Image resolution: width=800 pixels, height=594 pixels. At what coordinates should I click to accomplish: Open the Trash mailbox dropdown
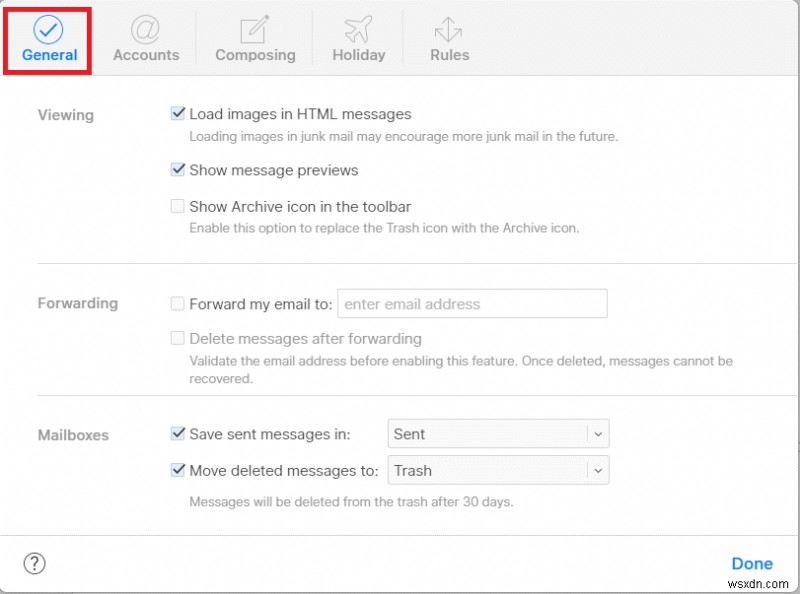(x=498, y=470)
